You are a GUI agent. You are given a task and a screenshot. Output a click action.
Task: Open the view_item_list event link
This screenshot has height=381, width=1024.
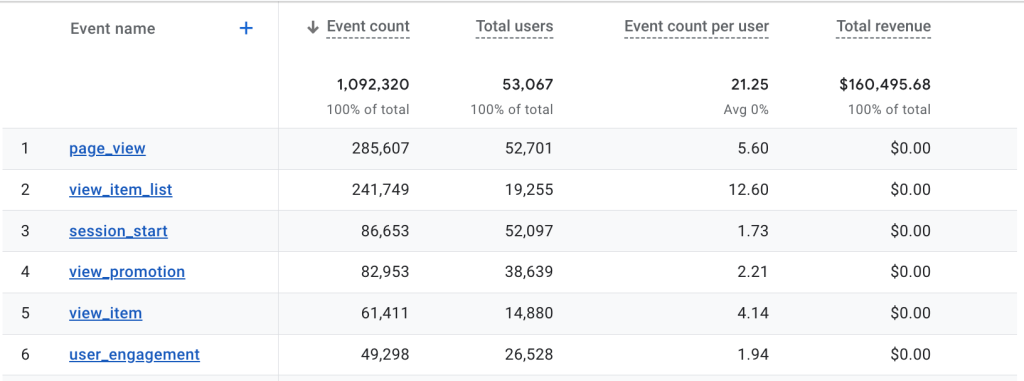(121, 190)
